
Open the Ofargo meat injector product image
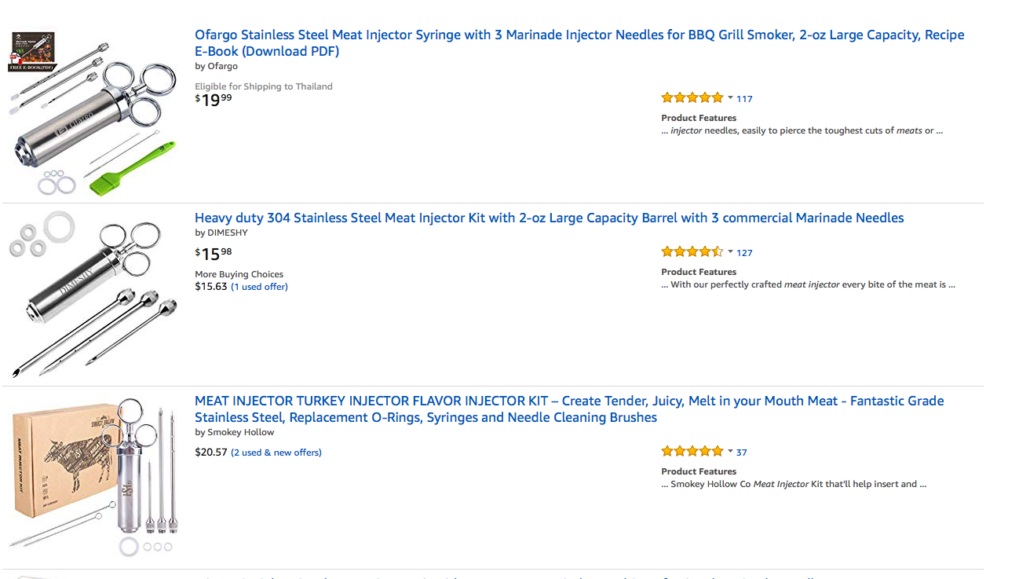(x=93, y=113)
